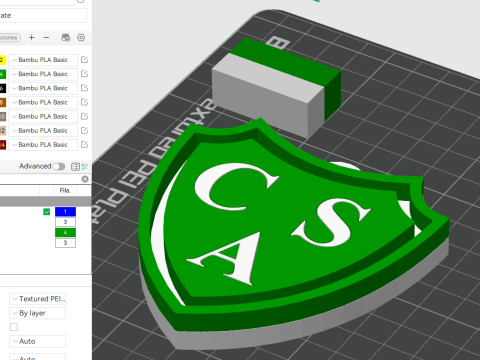The height and width of the screenshot is (360, 480).
Task: Sync filament list from AMS icon
Action: [66, 38]
